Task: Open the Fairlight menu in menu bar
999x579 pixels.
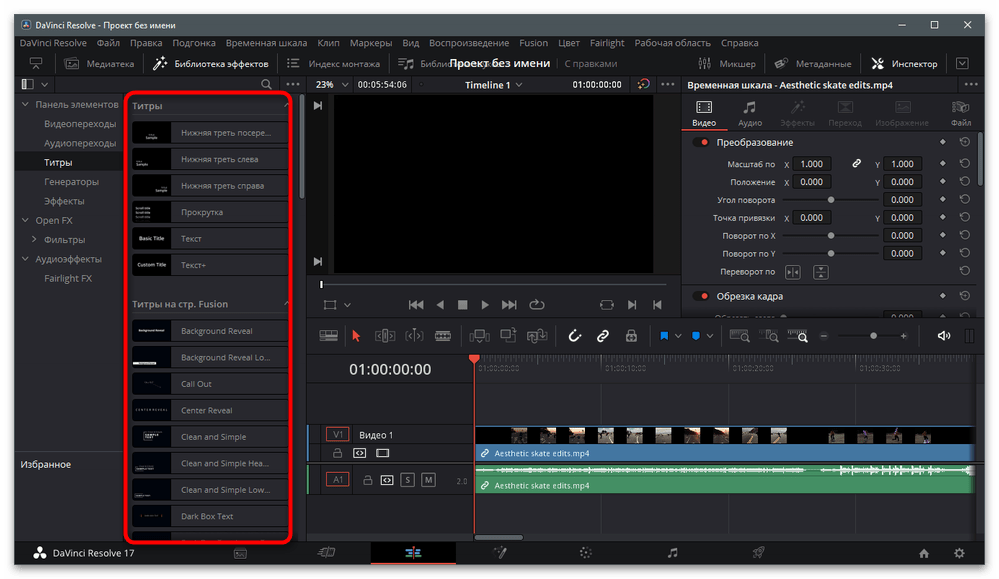Action: (607, 43)
